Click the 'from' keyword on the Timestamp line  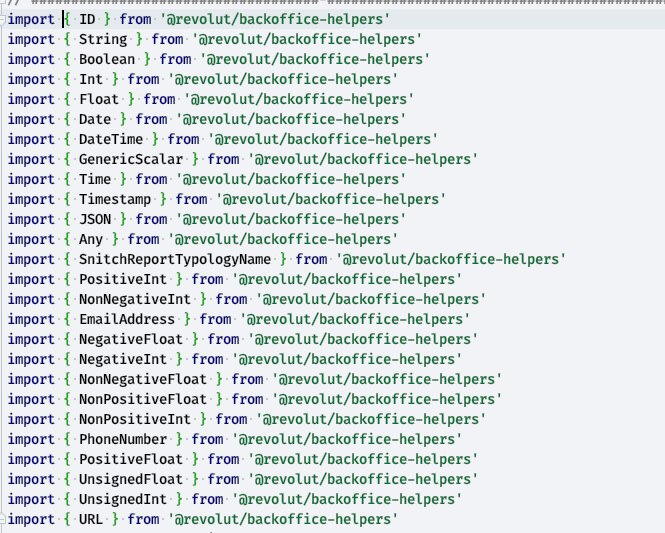[191, 199]
